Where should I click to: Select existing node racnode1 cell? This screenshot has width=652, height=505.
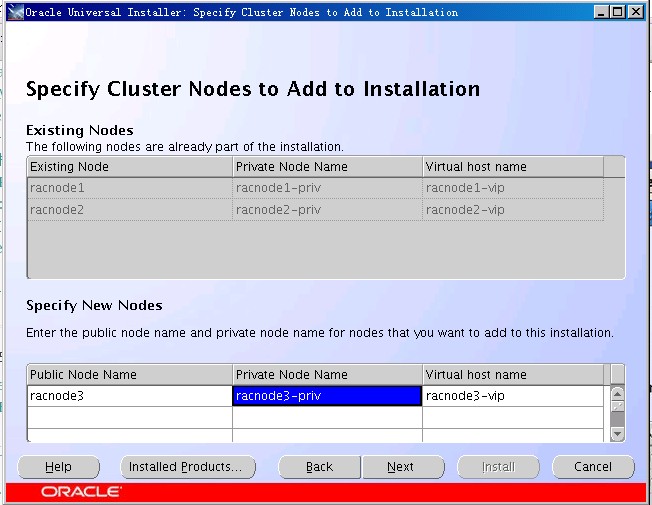coord(130,188)
